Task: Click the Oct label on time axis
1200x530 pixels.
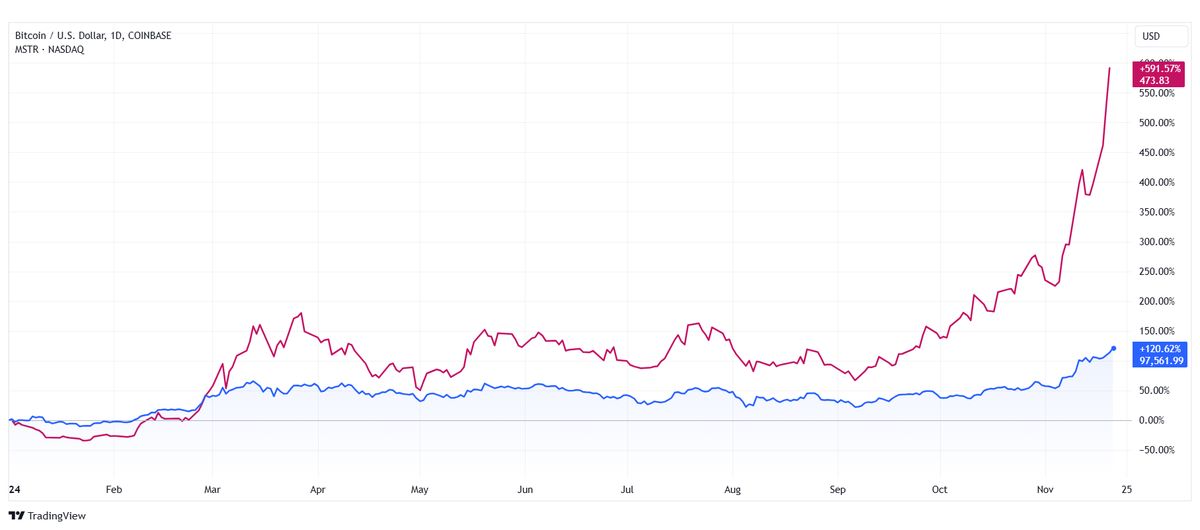Action: click(x=939, y=491)
